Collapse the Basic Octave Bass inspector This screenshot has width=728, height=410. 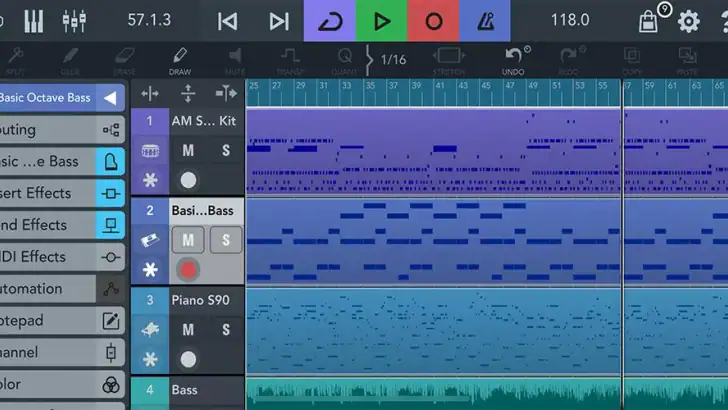click(x=110, y=98)
